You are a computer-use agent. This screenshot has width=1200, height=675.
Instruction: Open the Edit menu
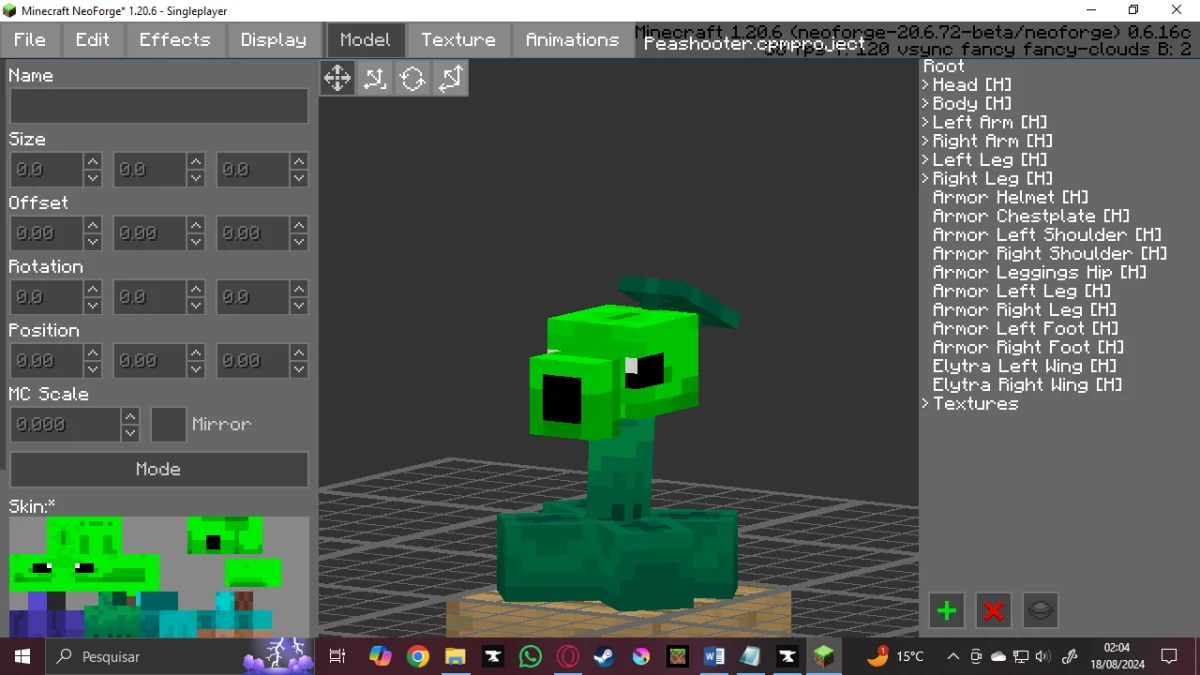pyautogui.click(x=93, y=40)
